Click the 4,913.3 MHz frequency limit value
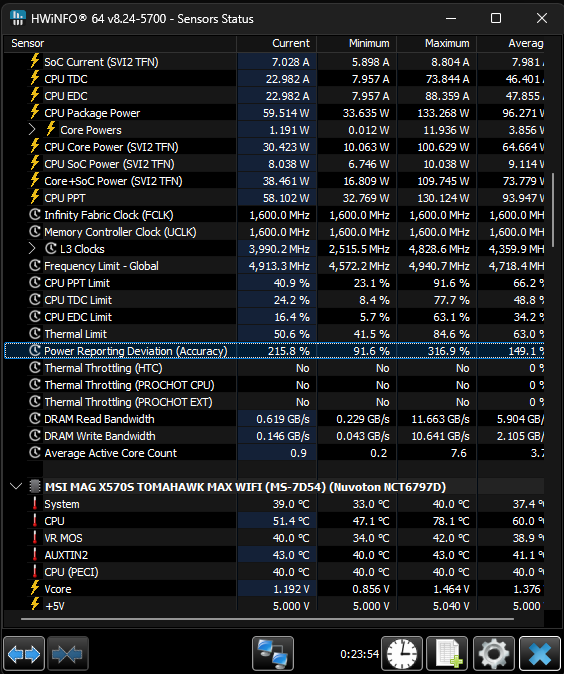564x674 pixels. point(279,266)
